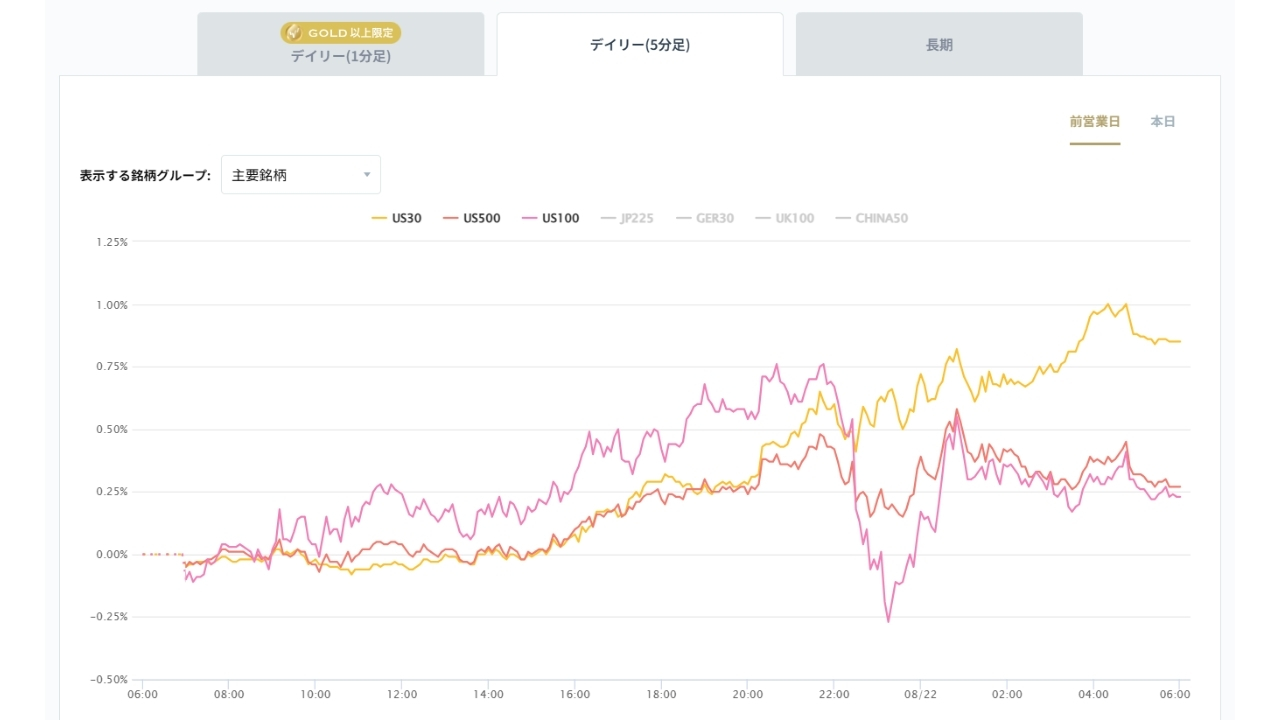Viewport: 1280px width, 720px height.
Task: Click the GOLD以上限定 badge
Action: click(340, 33)
